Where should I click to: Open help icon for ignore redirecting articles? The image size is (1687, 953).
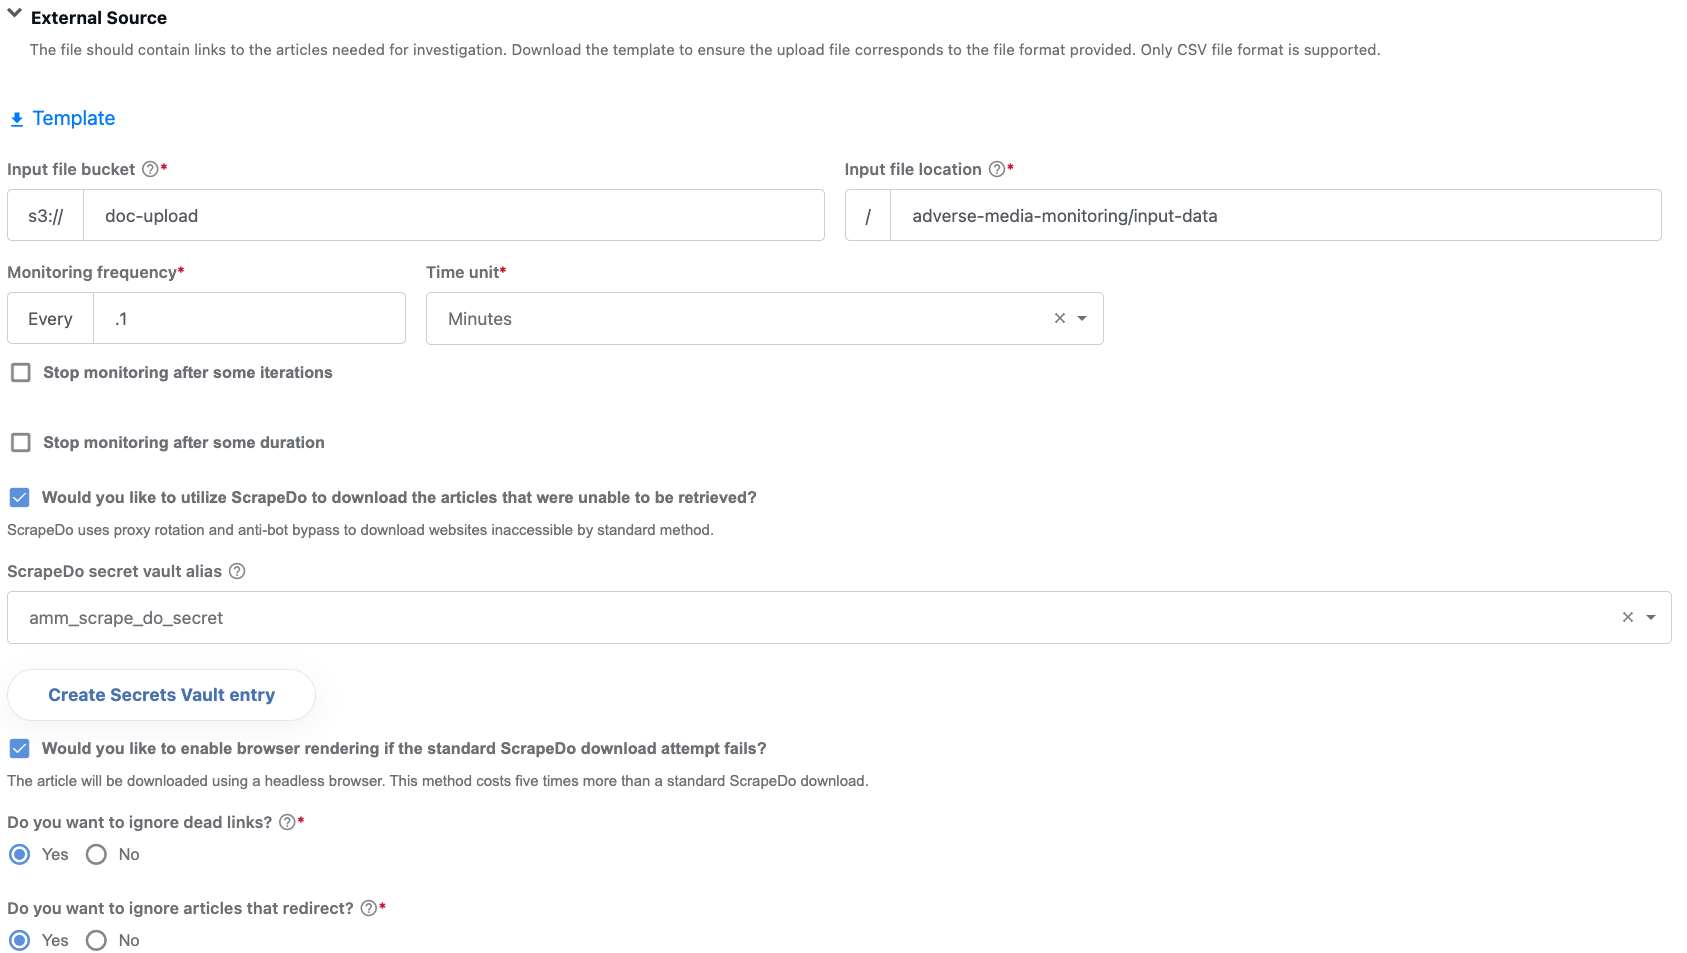(369, 908)
